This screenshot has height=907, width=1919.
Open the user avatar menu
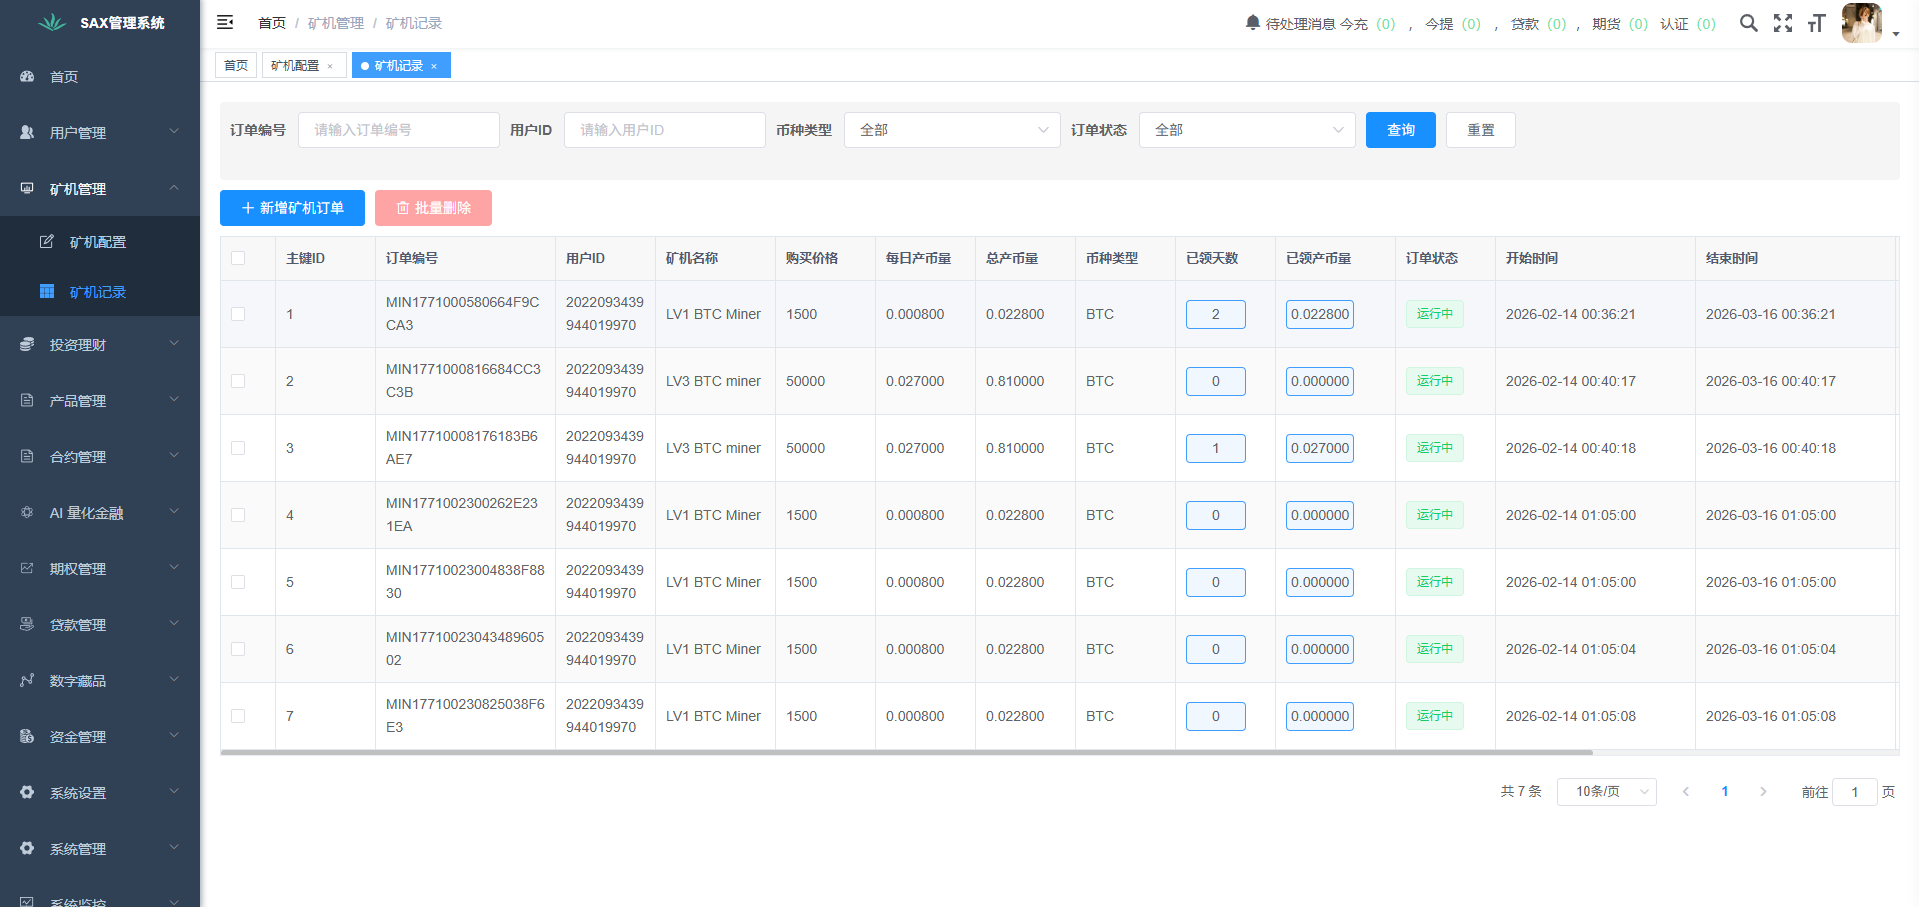(x=1863, y=23)
